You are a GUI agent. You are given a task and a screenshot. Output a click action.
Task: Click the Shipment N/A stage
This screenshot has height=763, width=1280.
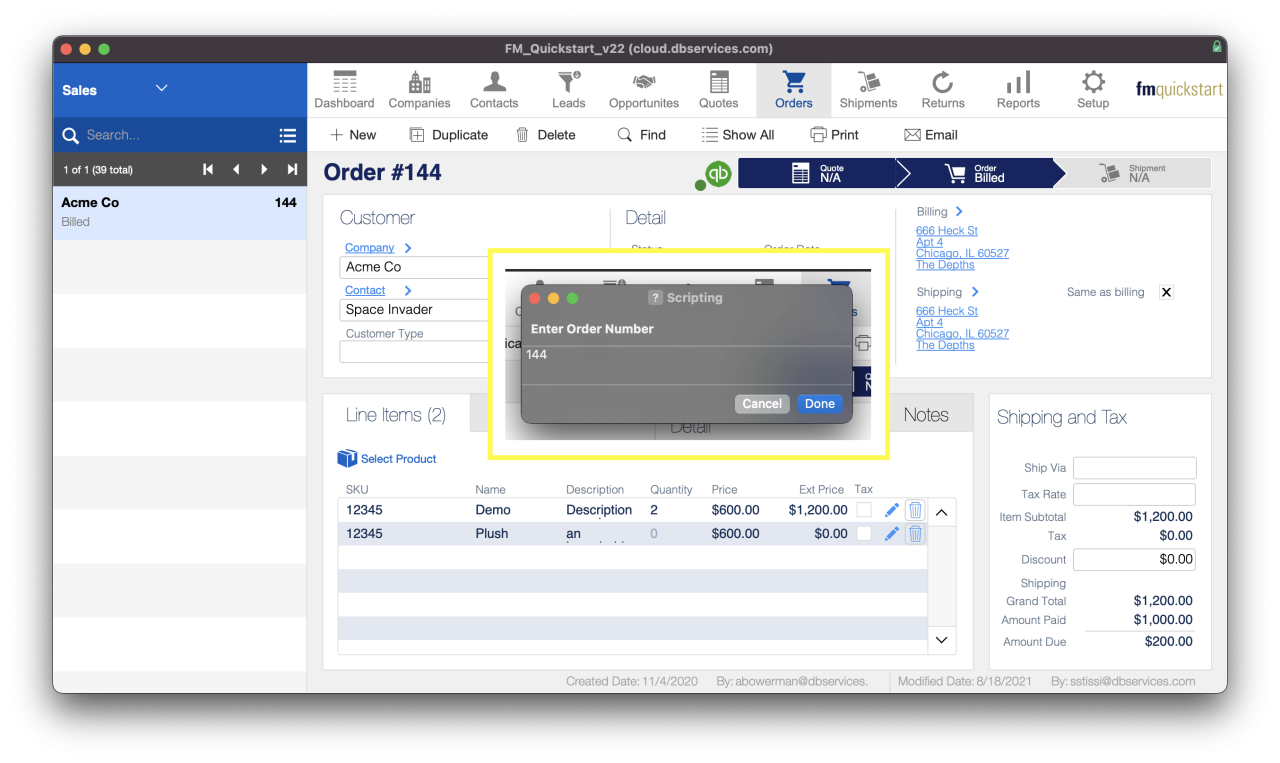point(1132,173)
